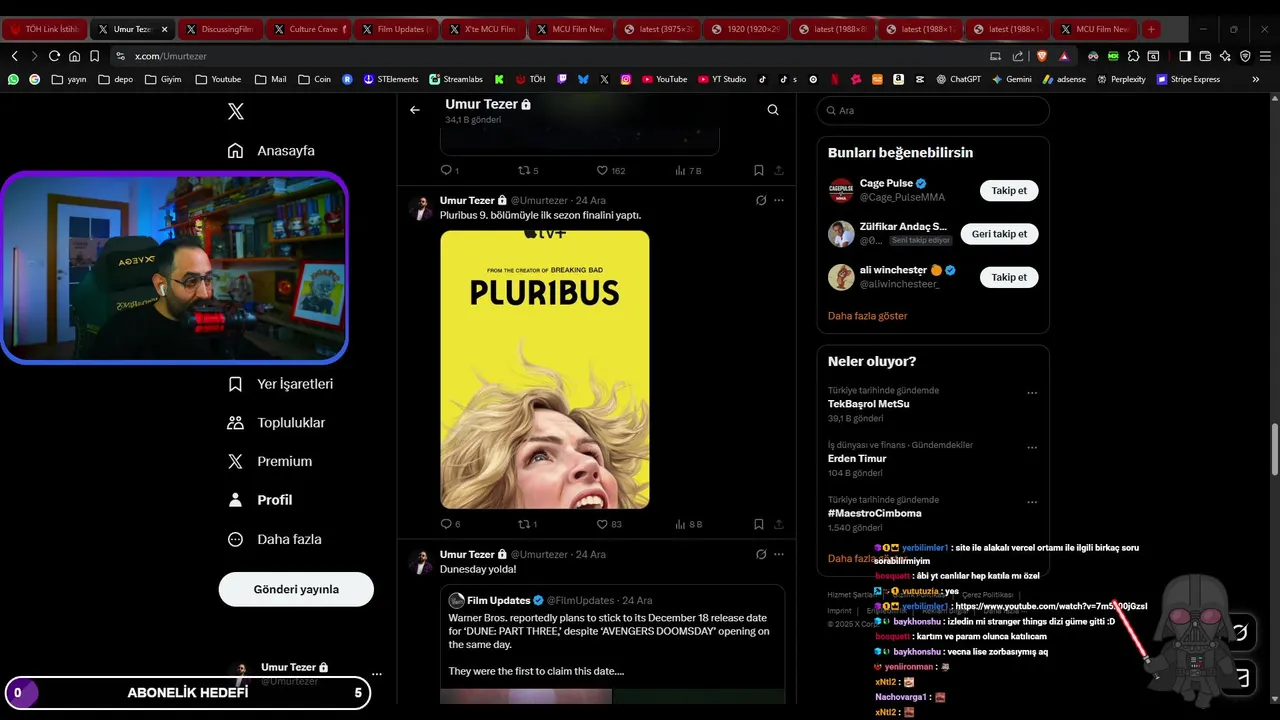The height and width of the screenshot is (720, 1280).
Task: Open options for TekBaşrol MetSu trend
Action: 1032,393
